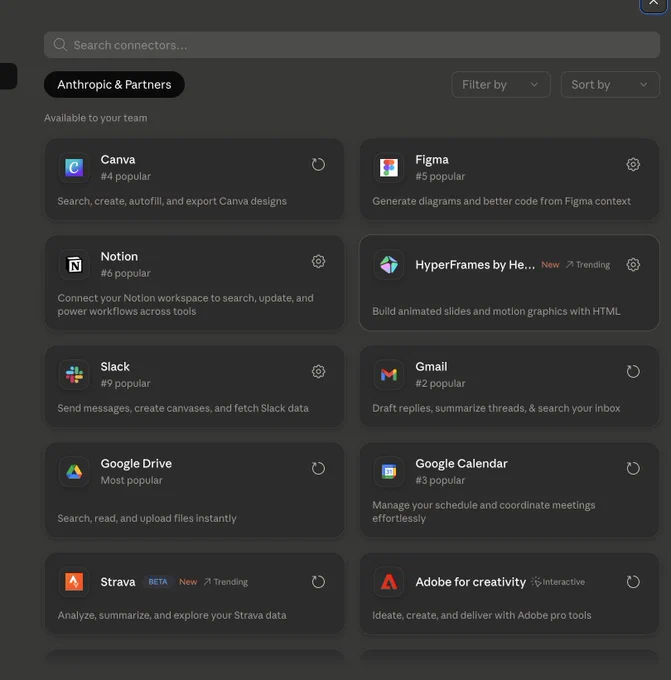Screen dimensions: 671x680
Task: Open Figma connector settings gear
Action: point(633,164)
